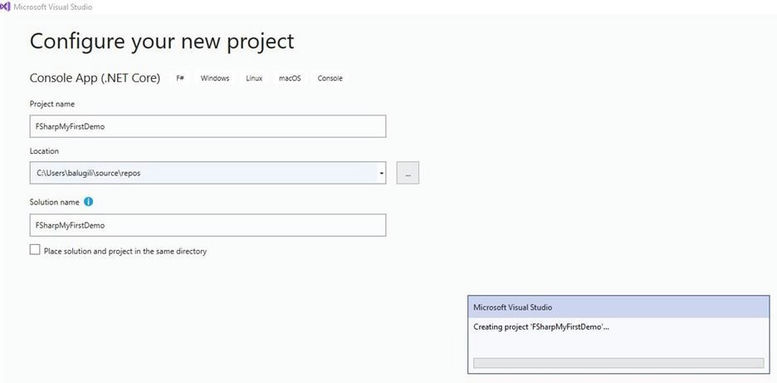The height and width of the screenshot is (383, 777).
Task: Click the macOS platform tag
Action: 290,78
